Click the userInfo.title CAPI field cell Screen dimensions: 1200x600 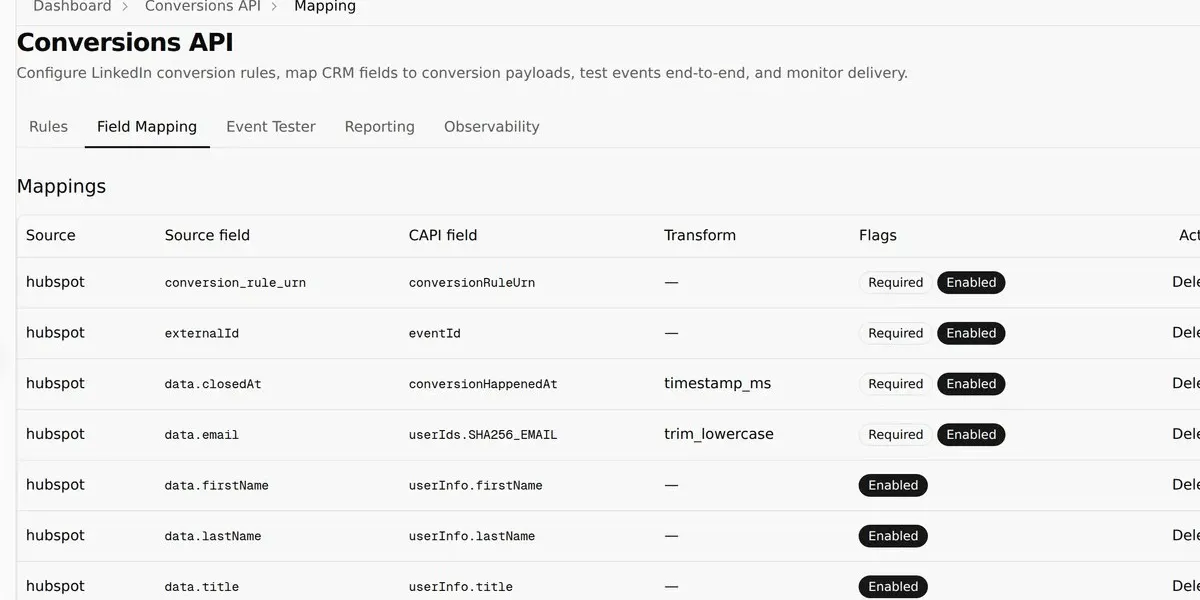[461, 587]
